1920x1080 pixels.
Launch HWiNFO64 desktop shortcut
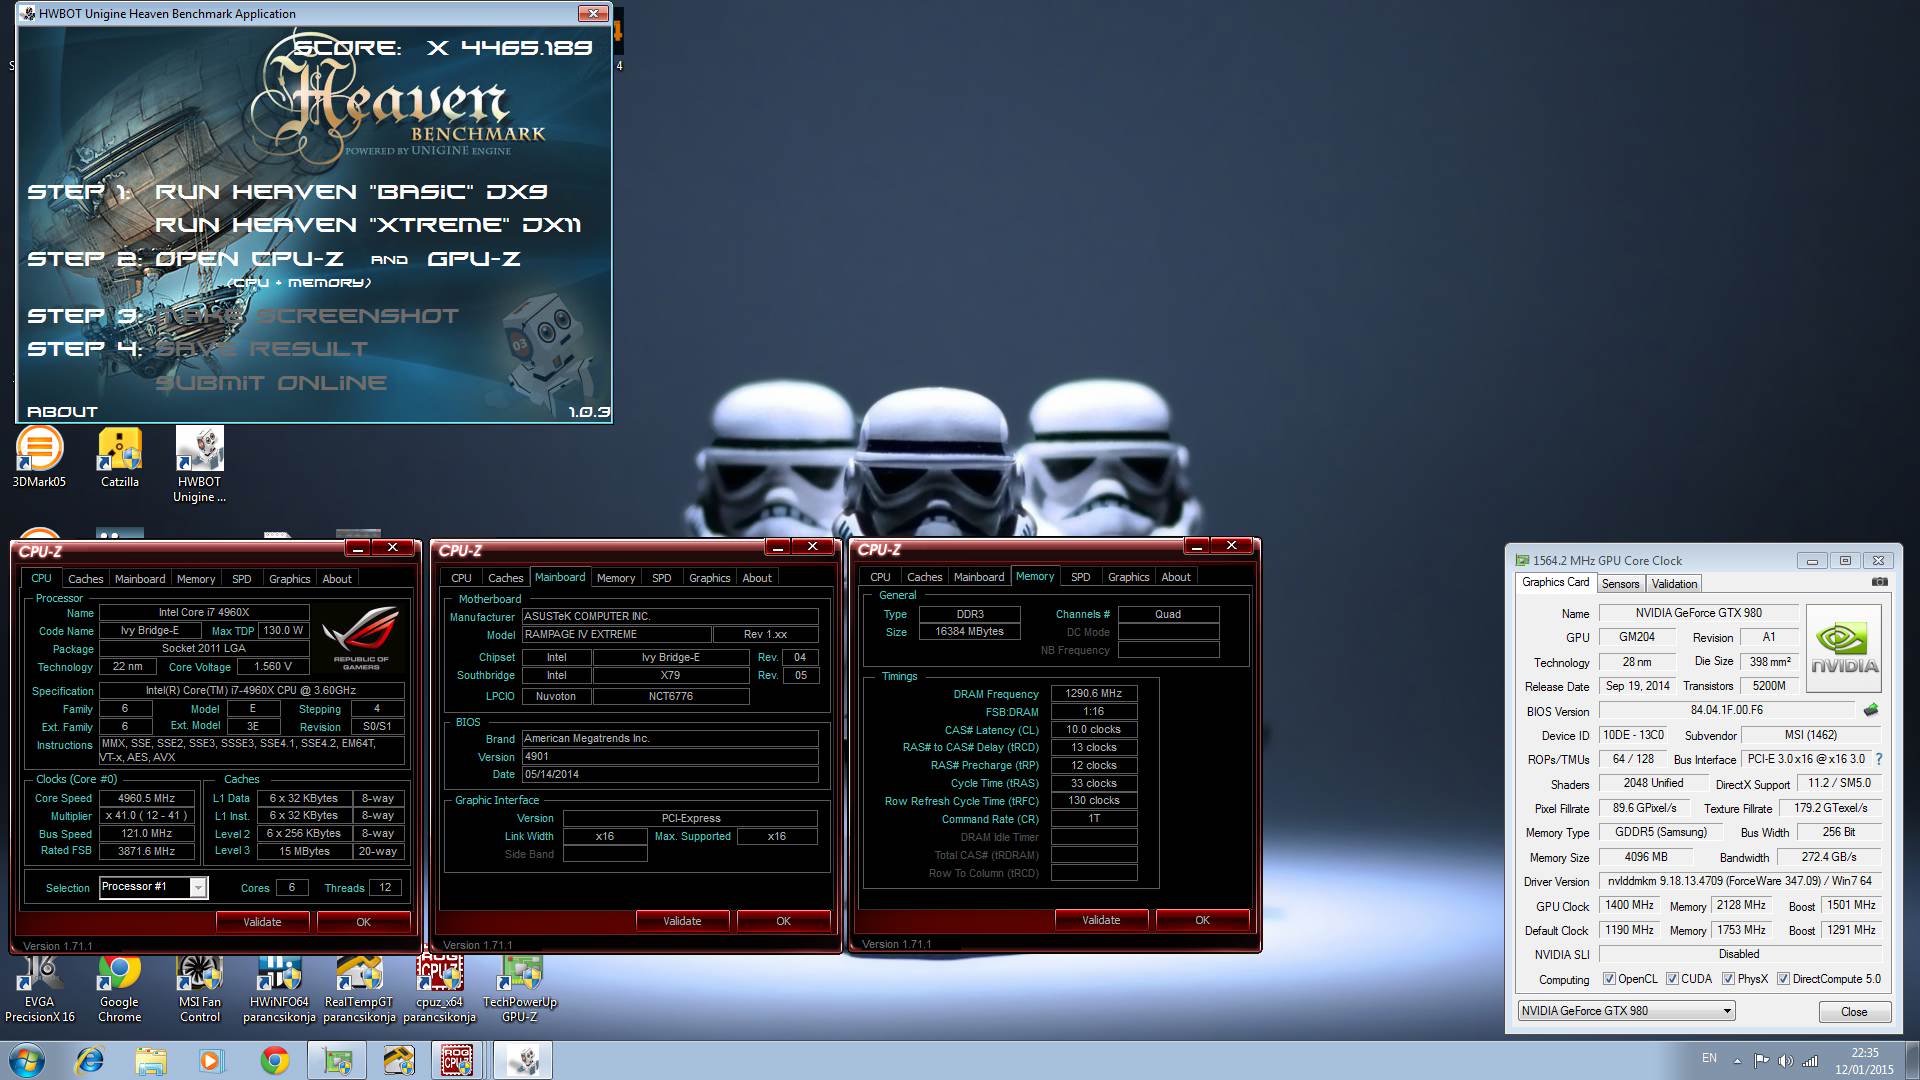pos(279,989)
